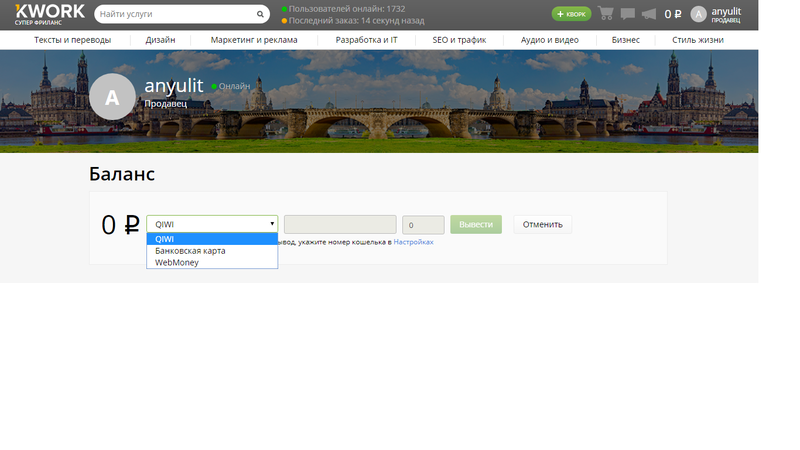Open the 'SEO и трафик' category menu
This screenshot has width=800, height=450.
[459, 40]
